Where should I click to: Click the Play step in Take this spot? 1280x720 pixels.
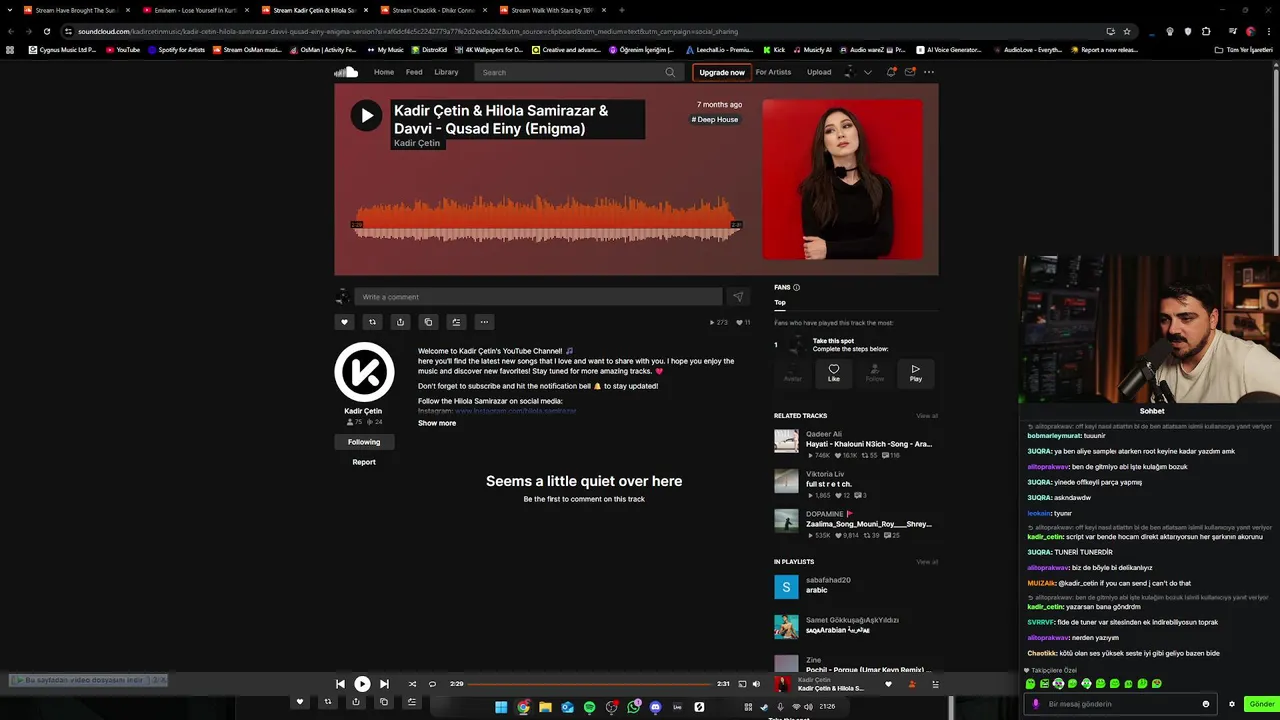(915, 372)
